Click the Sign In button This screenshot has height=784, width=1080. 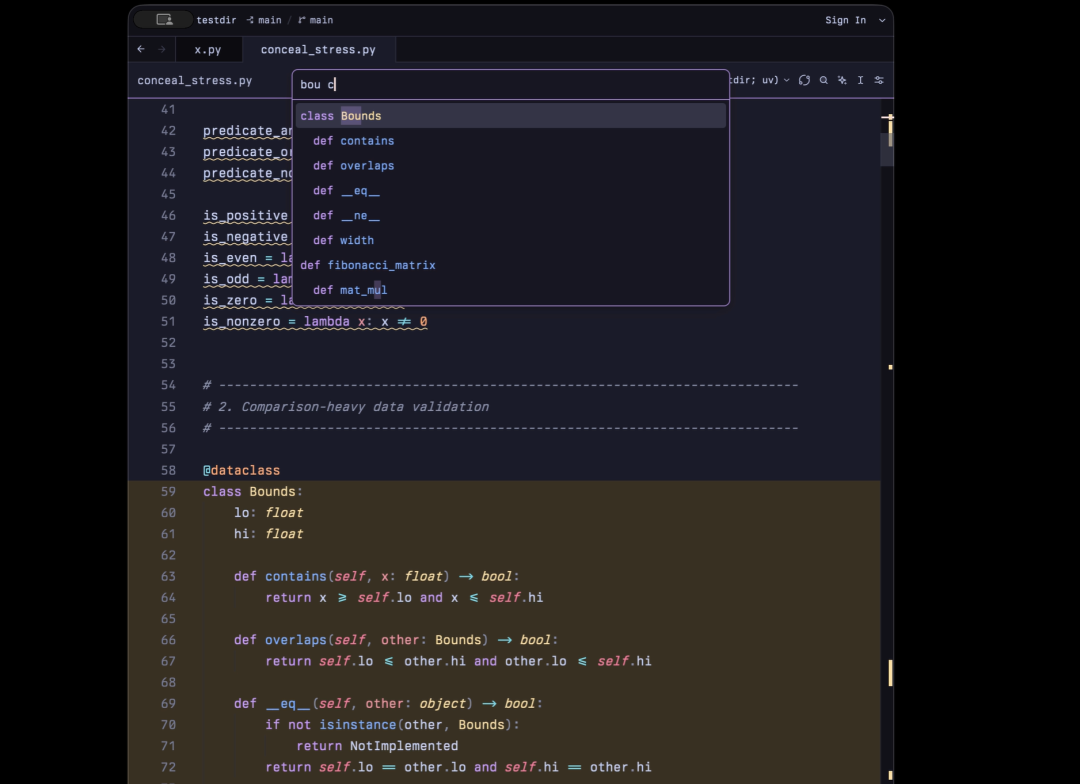845,20
